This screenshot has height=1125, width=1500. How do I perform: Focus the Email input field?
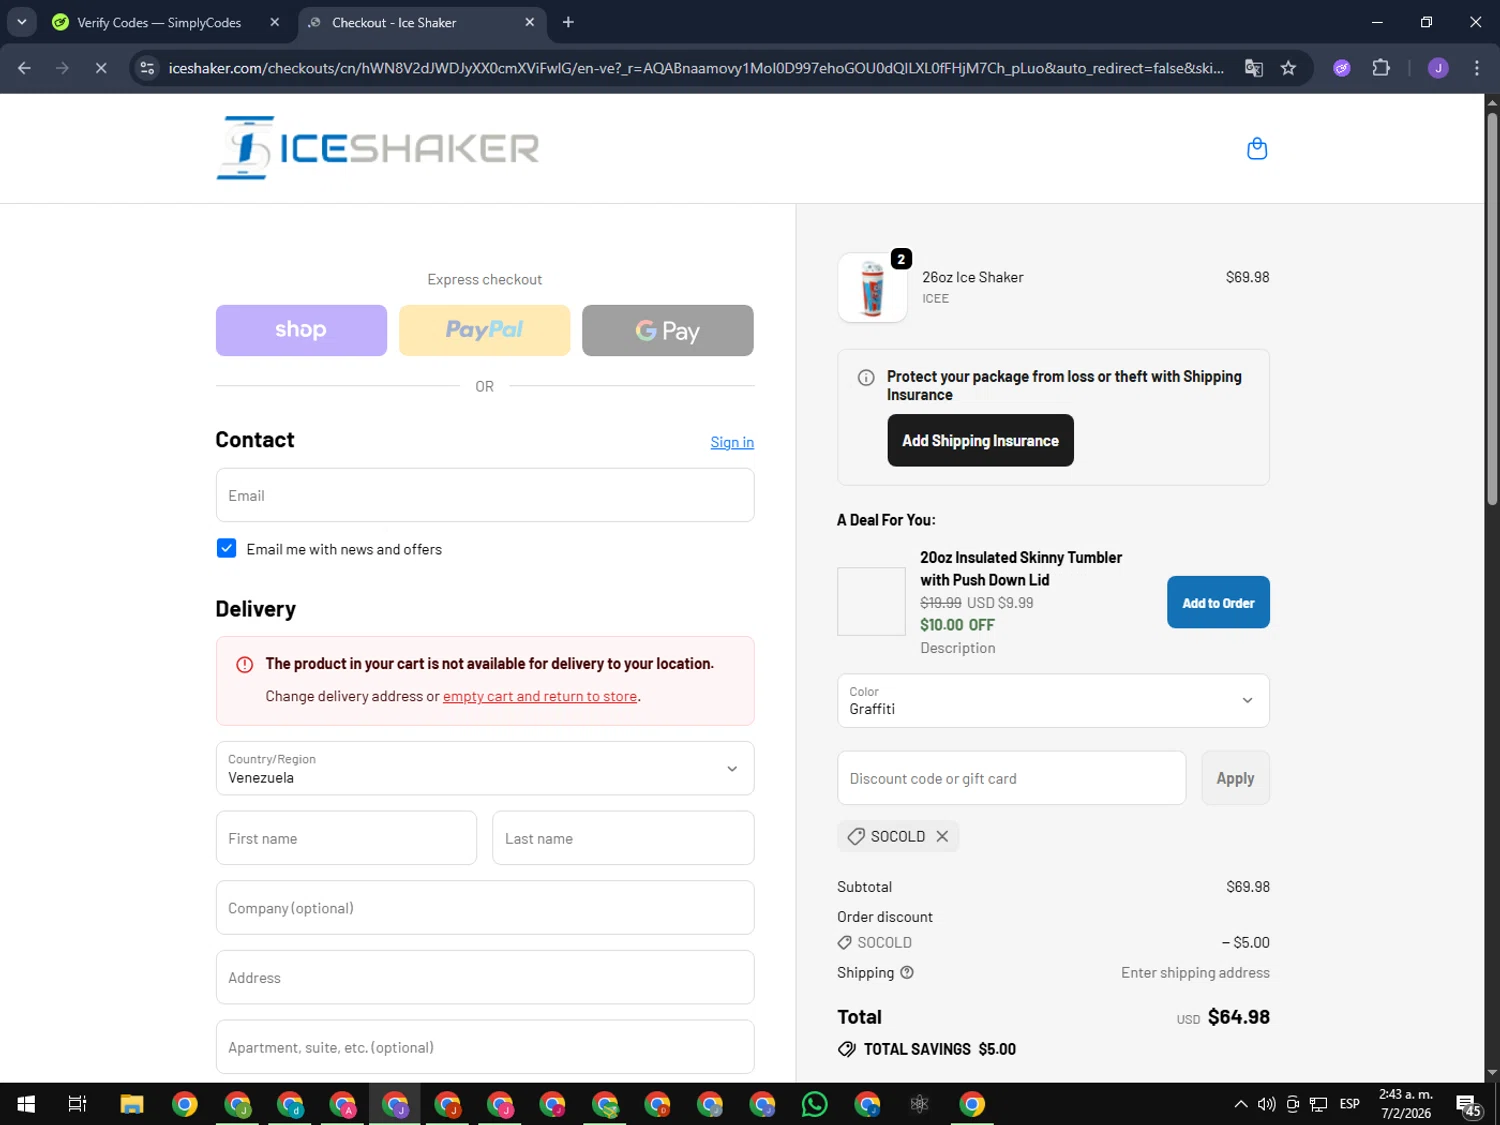(485, 495)
